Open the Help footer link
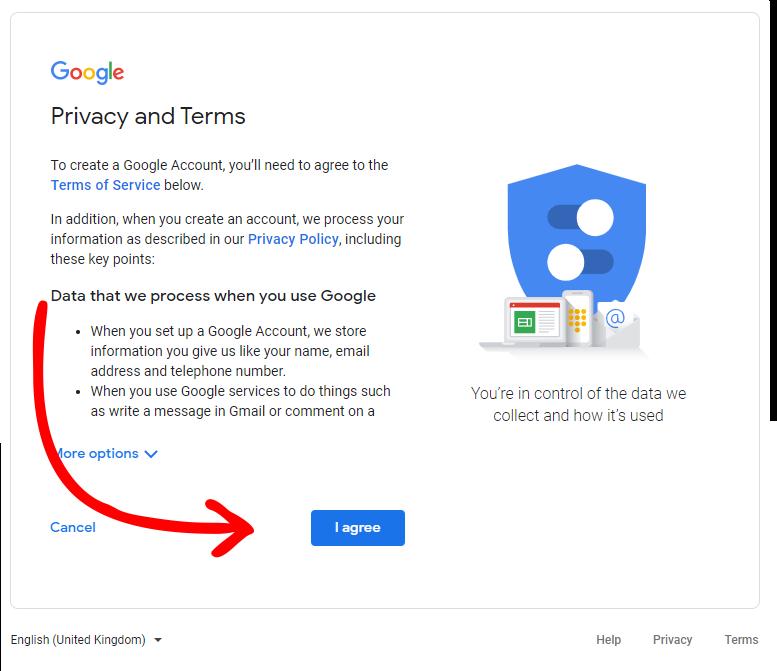Screen dimensions: 777x671 tap(609, 640)
